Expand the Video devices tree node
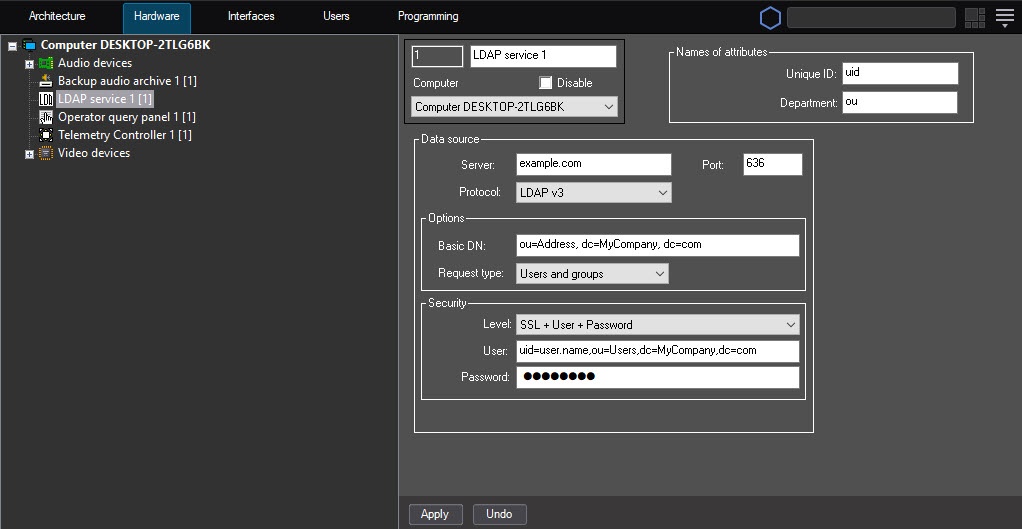1022x529 pixels. pyautogui.click(x=29, y=154)
